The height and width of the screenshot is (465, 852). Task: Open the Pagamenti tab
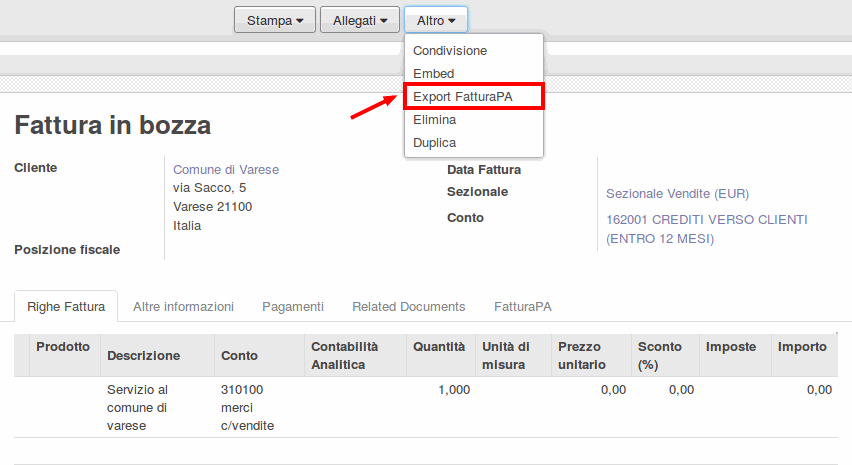click(293, 307)
